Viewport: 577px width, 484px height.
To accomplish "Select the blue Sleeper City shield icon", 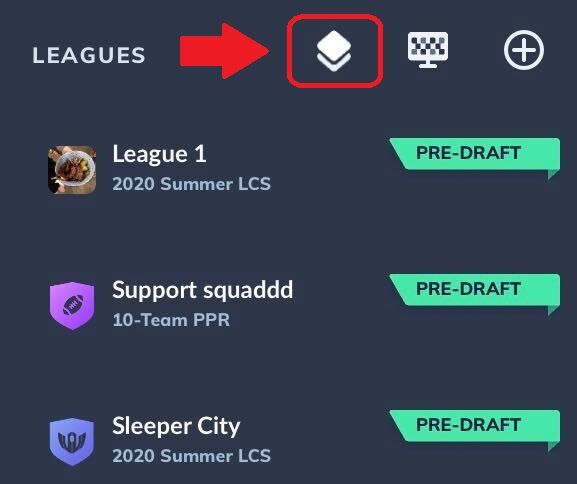I will (x=72, y=441).
